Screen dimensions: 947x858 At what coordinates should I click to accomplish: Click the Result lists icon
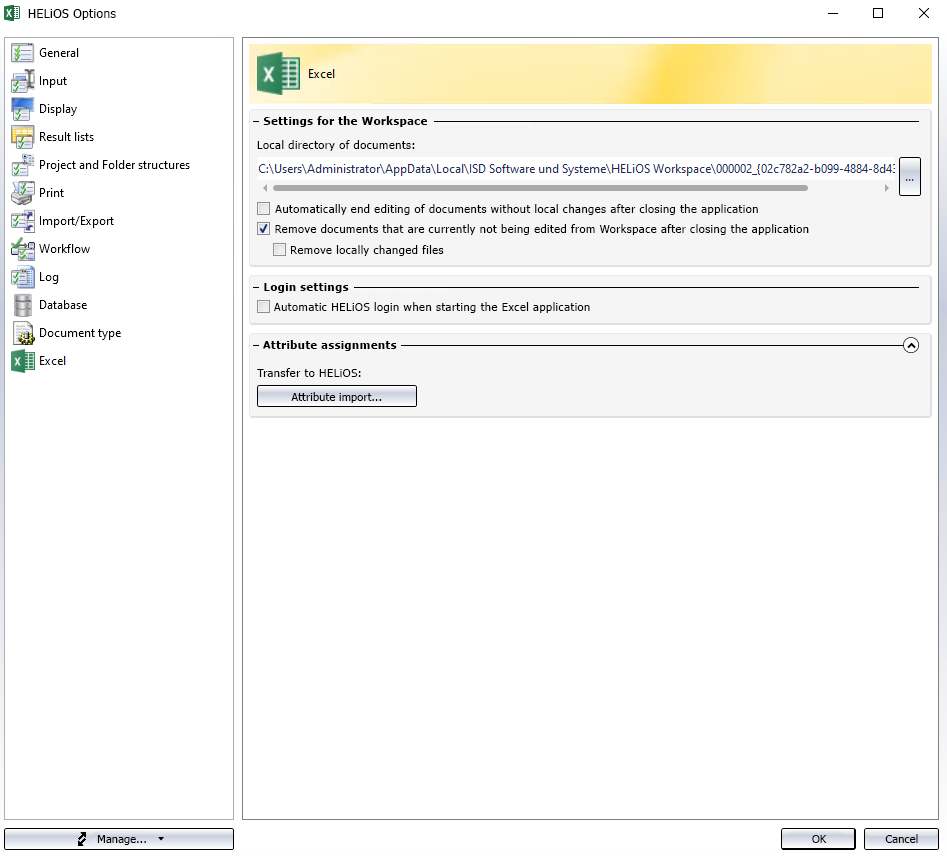[22, 137]
